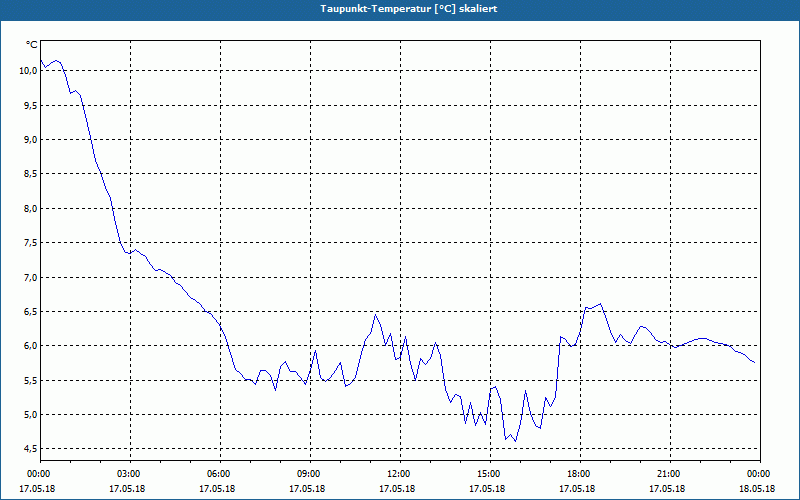Click the 8,0 y-axis value
800x500 pixels.
click(x=31, y=208)
